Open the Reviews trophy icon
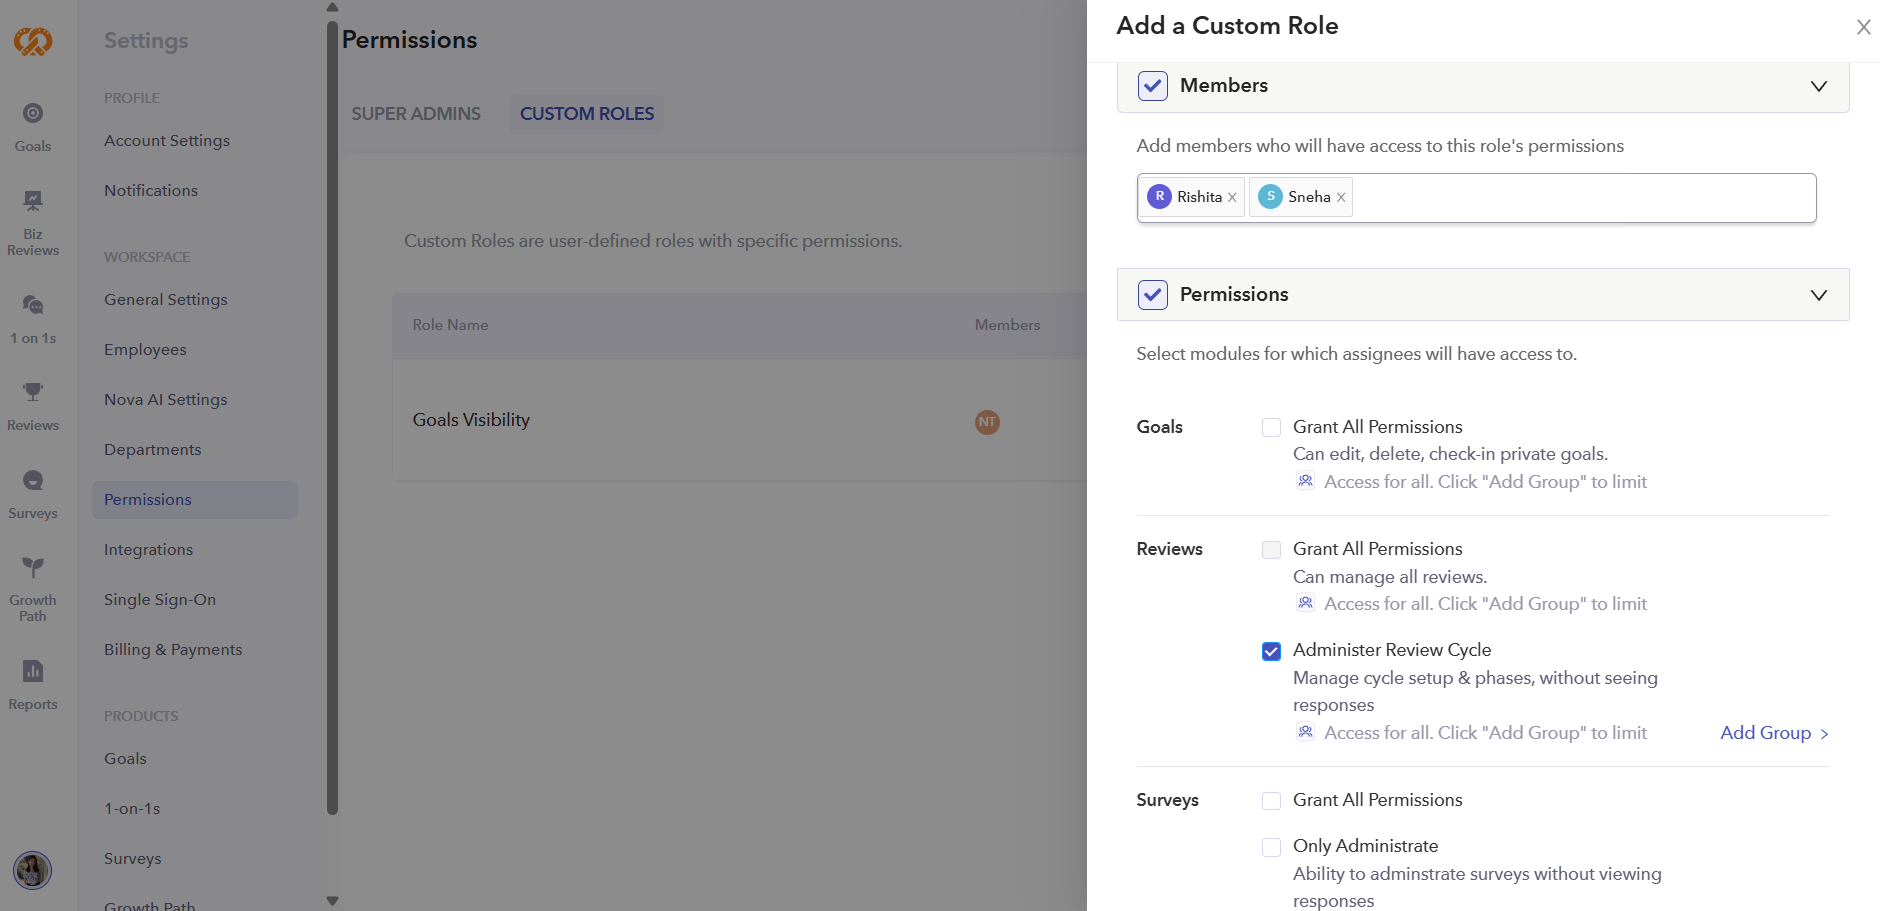 [x=33, y=405]
